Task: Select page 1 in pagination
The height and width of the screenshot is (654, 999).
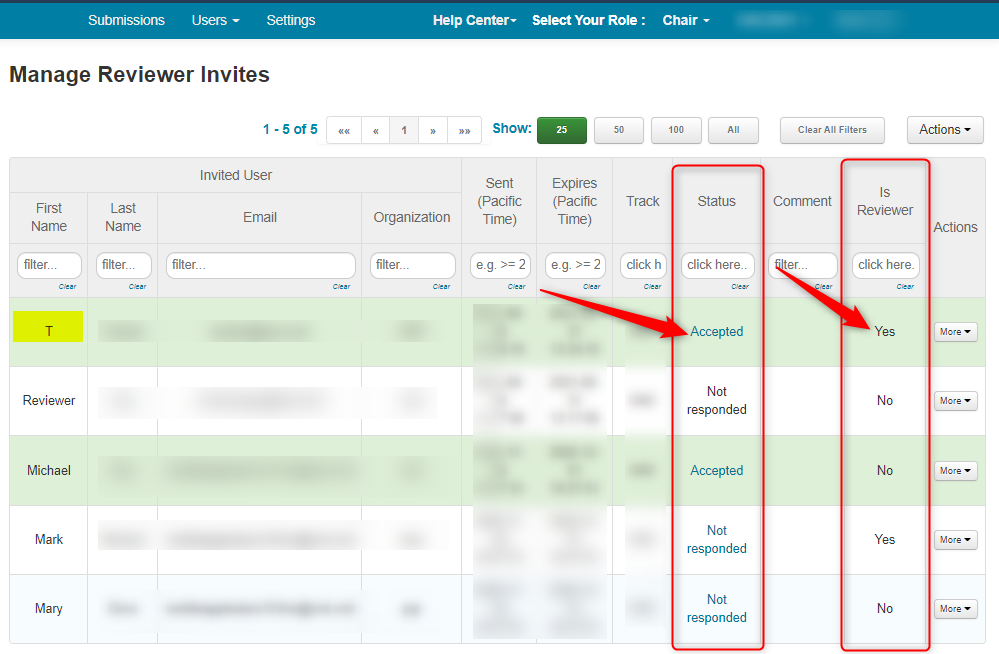Action: [404, 130]
